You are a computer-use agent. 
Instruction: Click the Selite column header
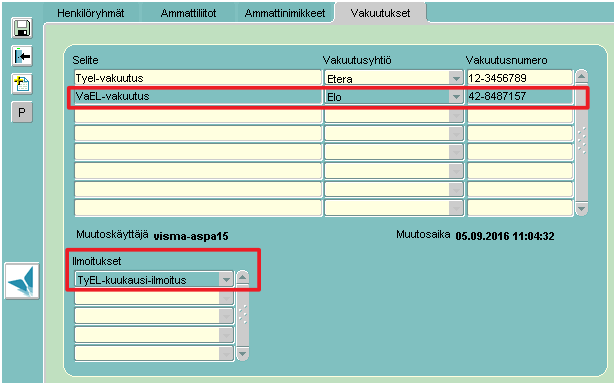85,60
